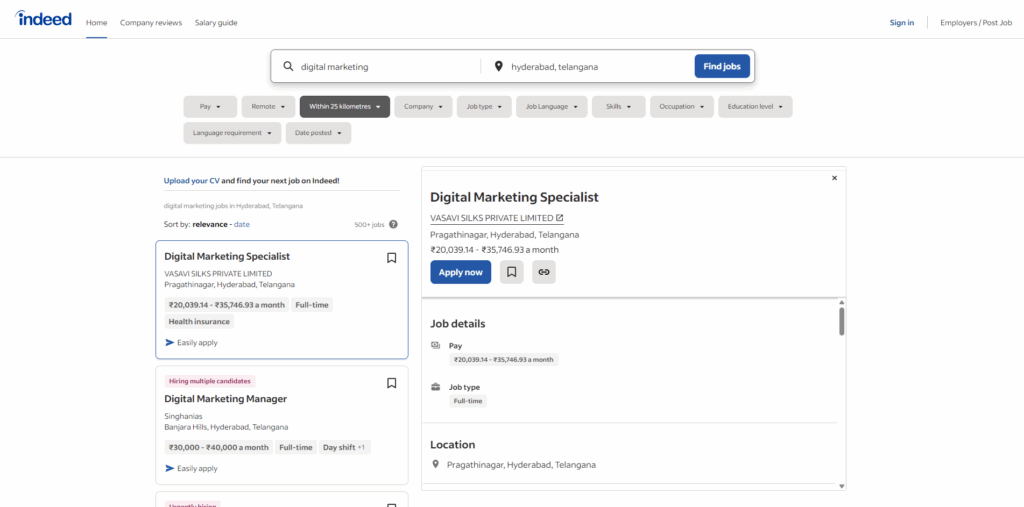Click the Find jobs button
The width and height of the screenshot is (1024, 507).
pyautogui.click(x=722, y=66)
